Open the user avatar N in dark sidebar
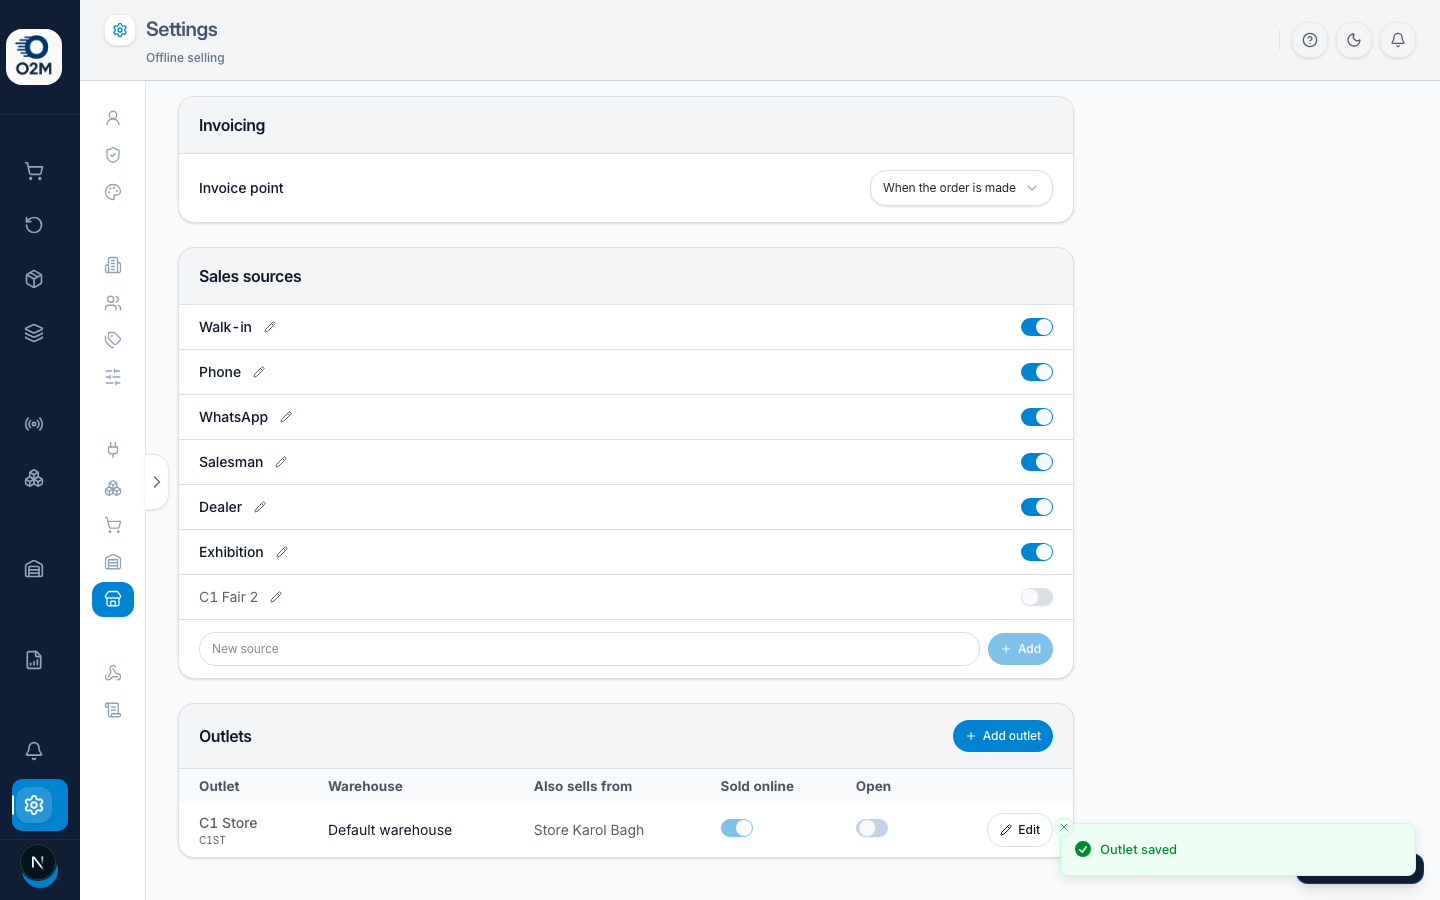The image size is (1440, 900). [38, 862]
